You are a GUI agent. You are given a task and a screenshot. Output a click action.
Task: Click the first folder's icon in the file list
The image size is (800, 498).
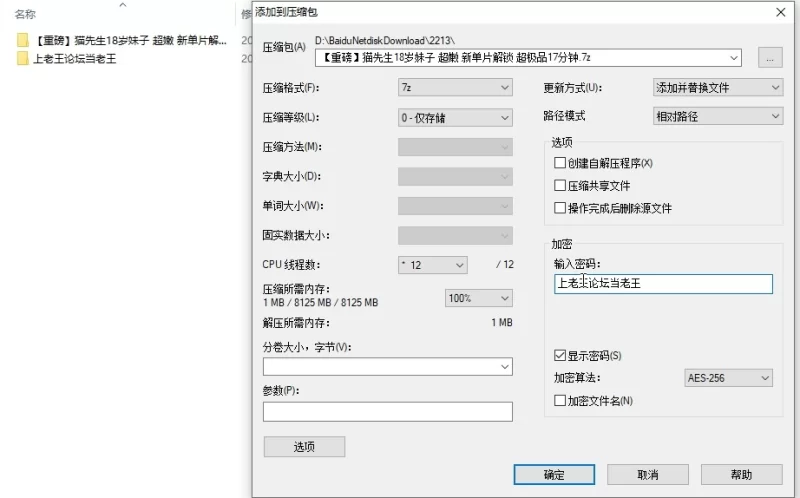tap(22, 41)
